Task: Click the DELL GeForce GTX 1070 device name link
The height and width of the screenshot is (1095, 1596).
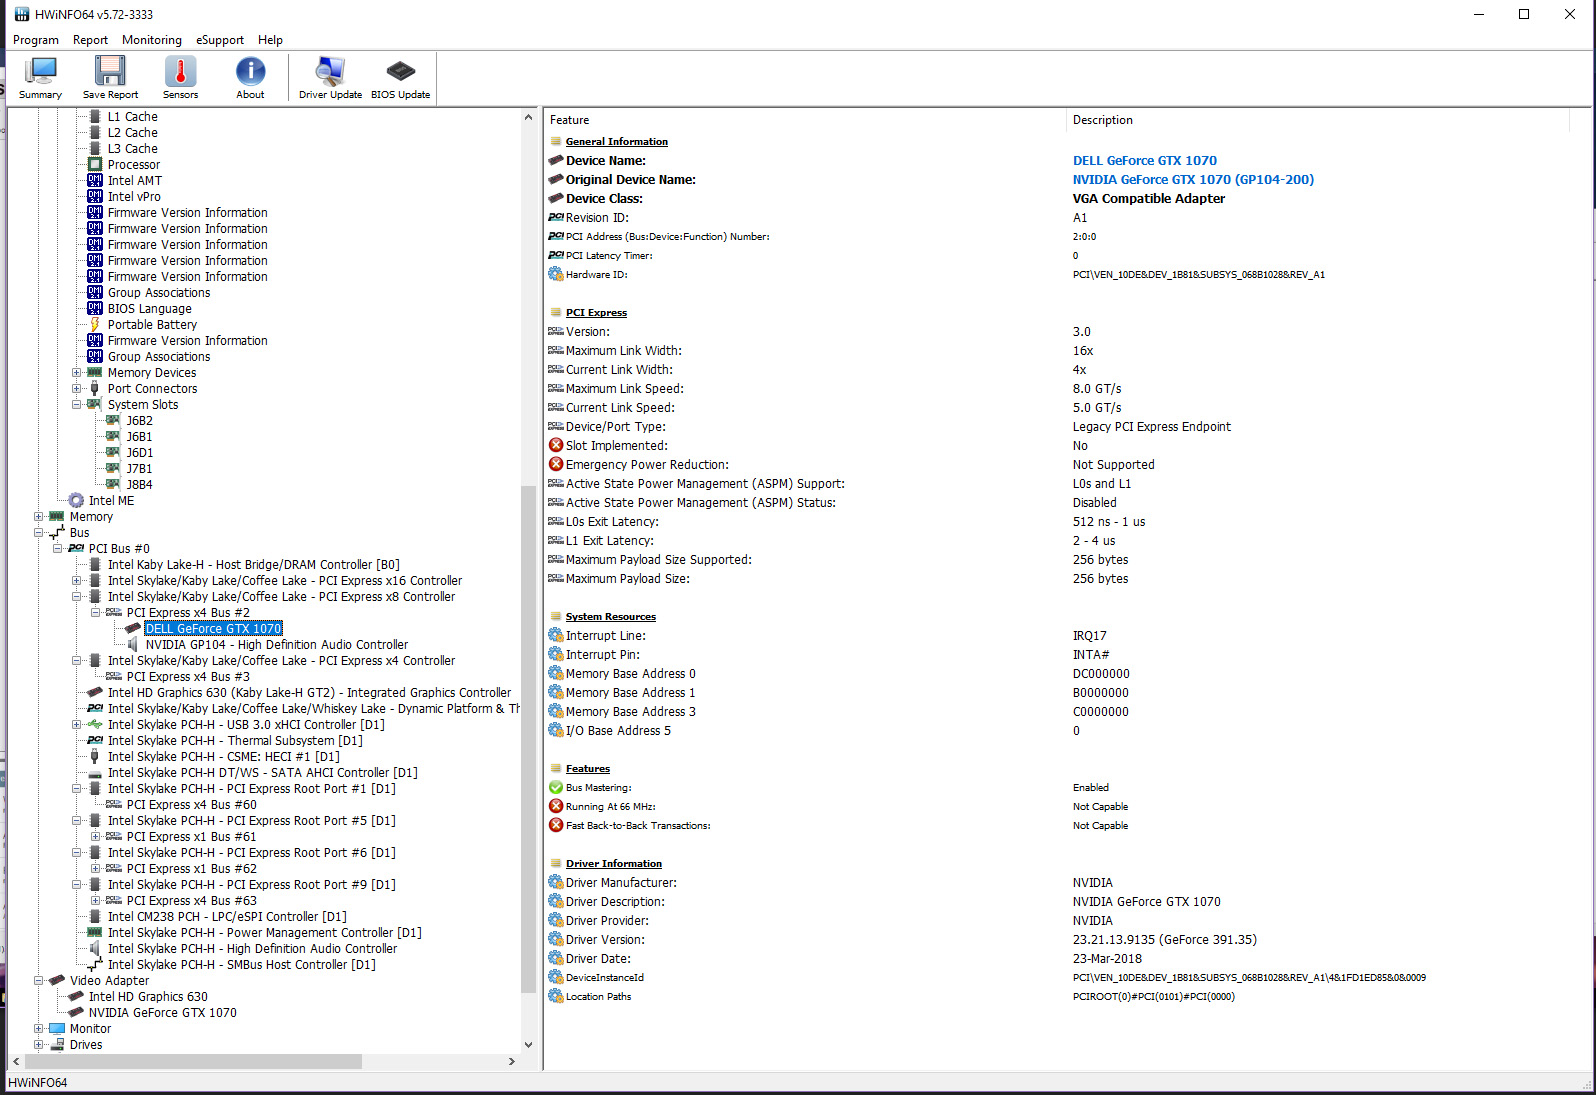Action: [1145, 161]
